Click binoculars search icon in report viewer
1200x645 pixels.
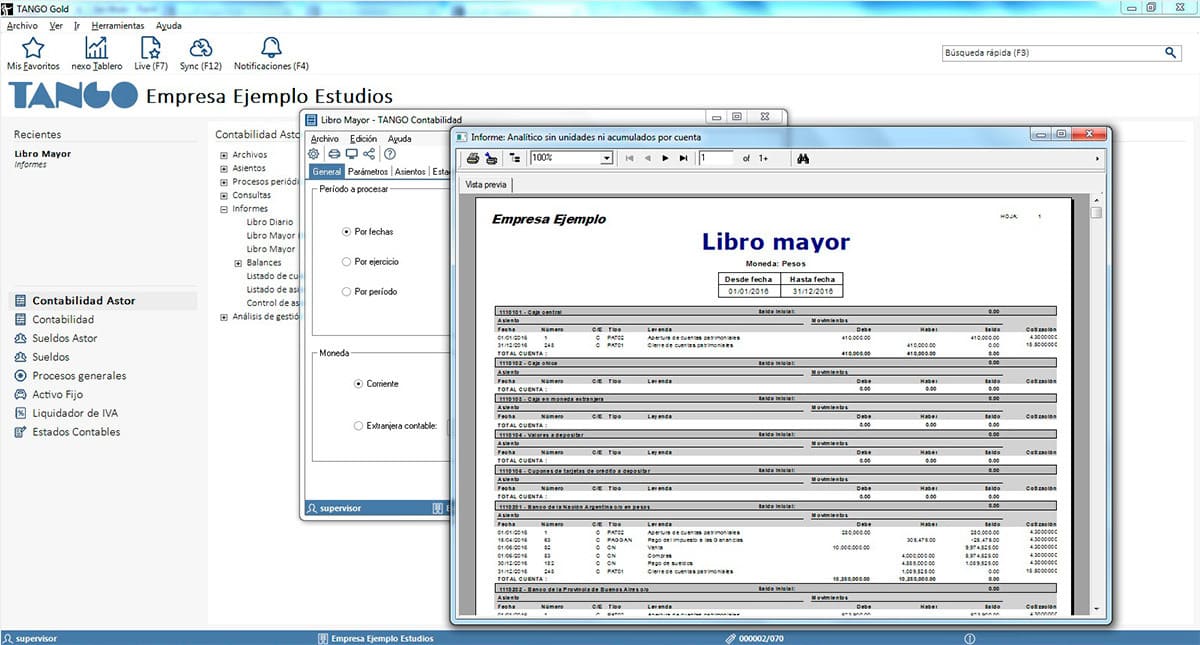pyautogui.click(x=803, y=158)
